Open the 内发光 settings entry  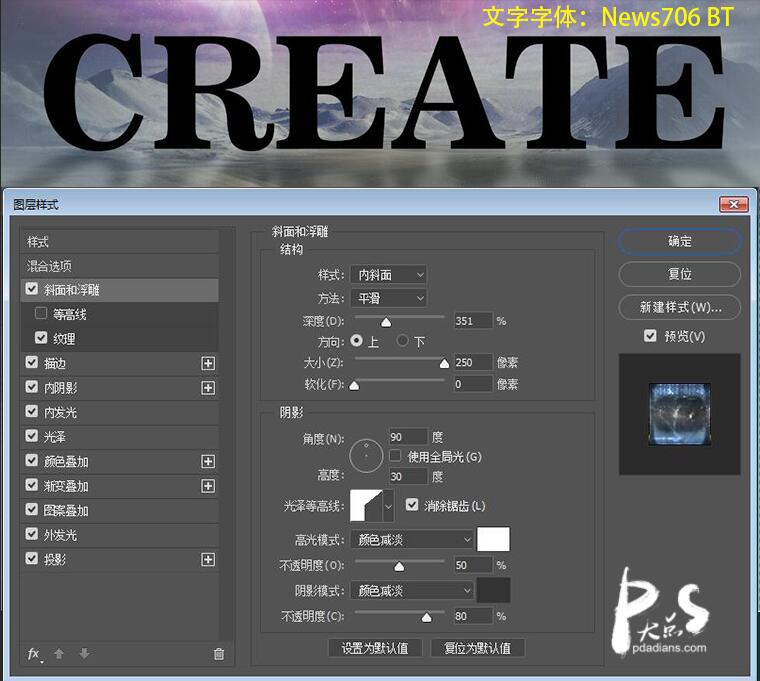pos(120,412)
